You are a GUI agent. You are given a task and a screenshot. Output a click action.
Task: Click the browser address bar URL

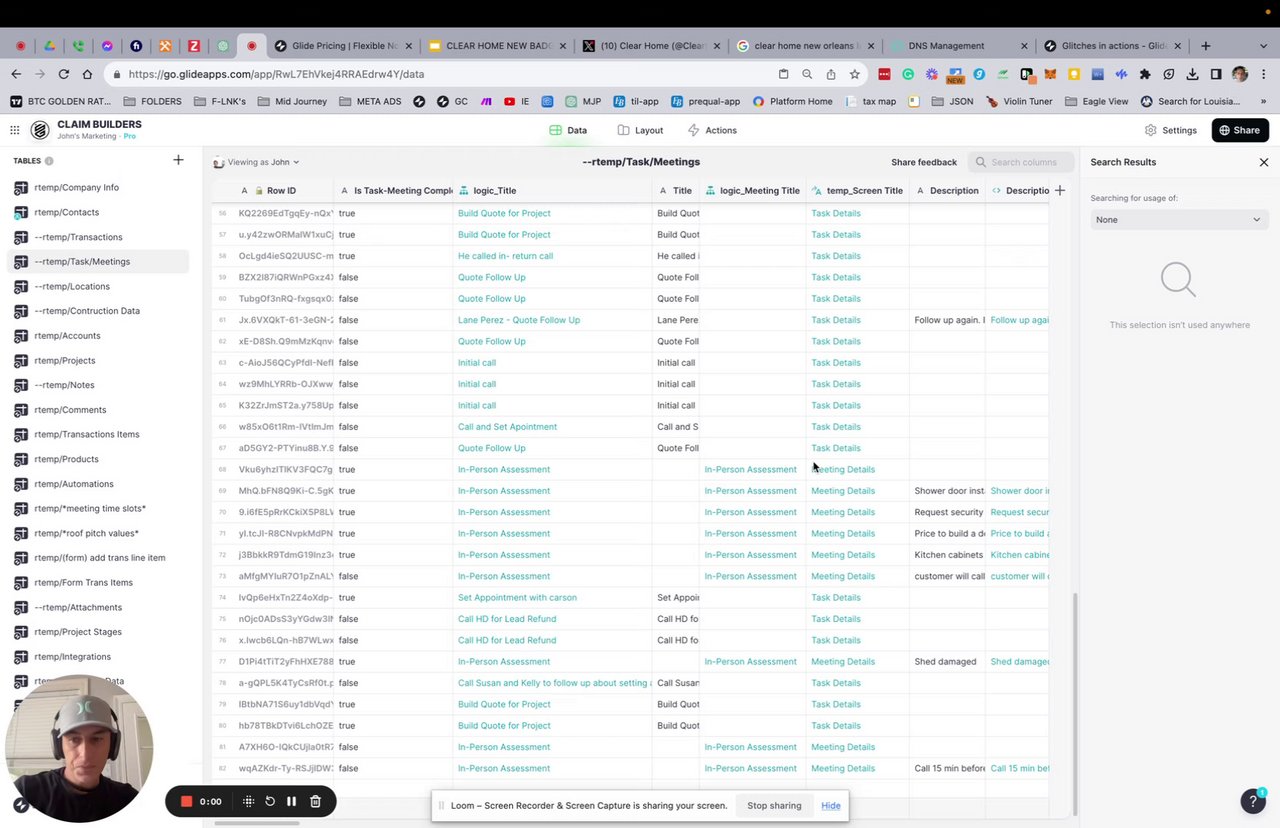(x=276, y=74)
